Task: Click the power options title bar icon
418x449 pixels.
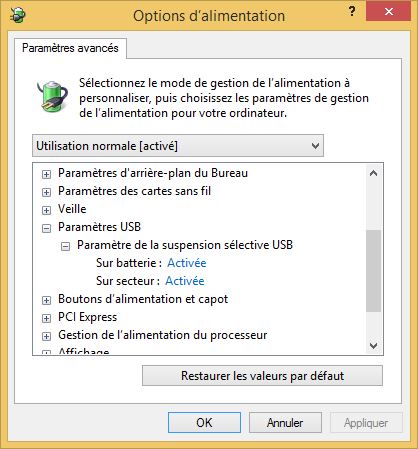Action: pyautogui.click(x=17, y=15)
